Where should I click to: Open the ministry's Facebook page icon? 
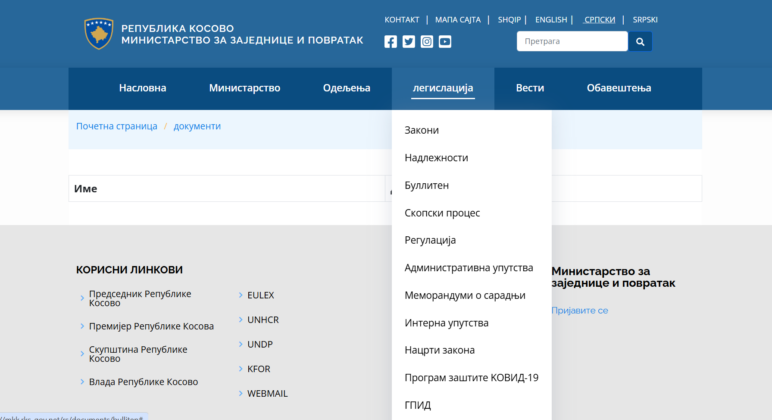pyautogui.click(x=390, y=41)
